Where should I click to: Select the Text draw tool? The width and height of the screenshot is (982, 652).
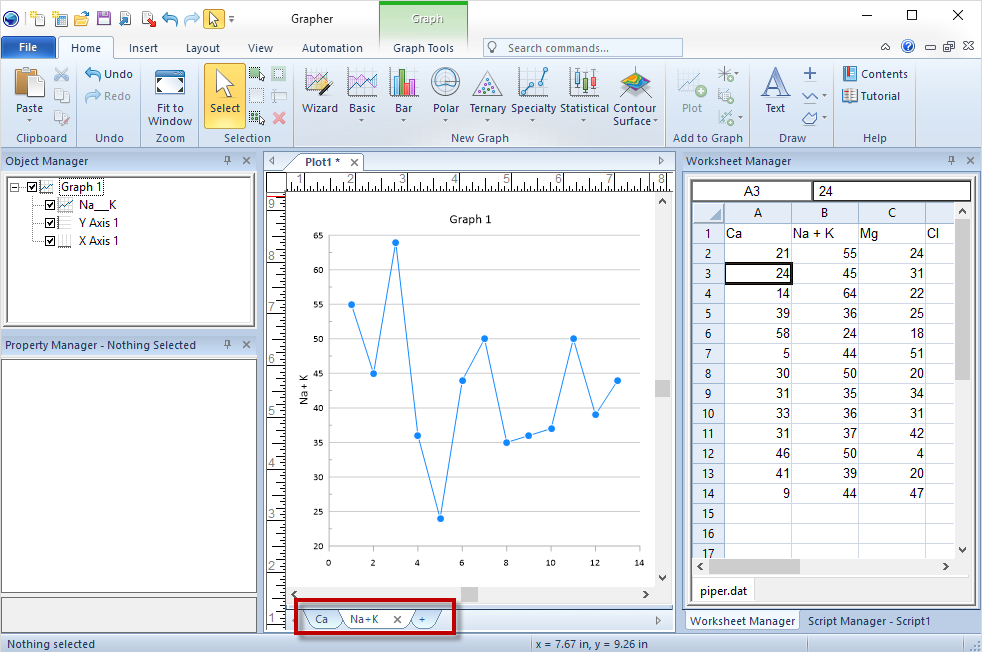click(x=775, y=91)
